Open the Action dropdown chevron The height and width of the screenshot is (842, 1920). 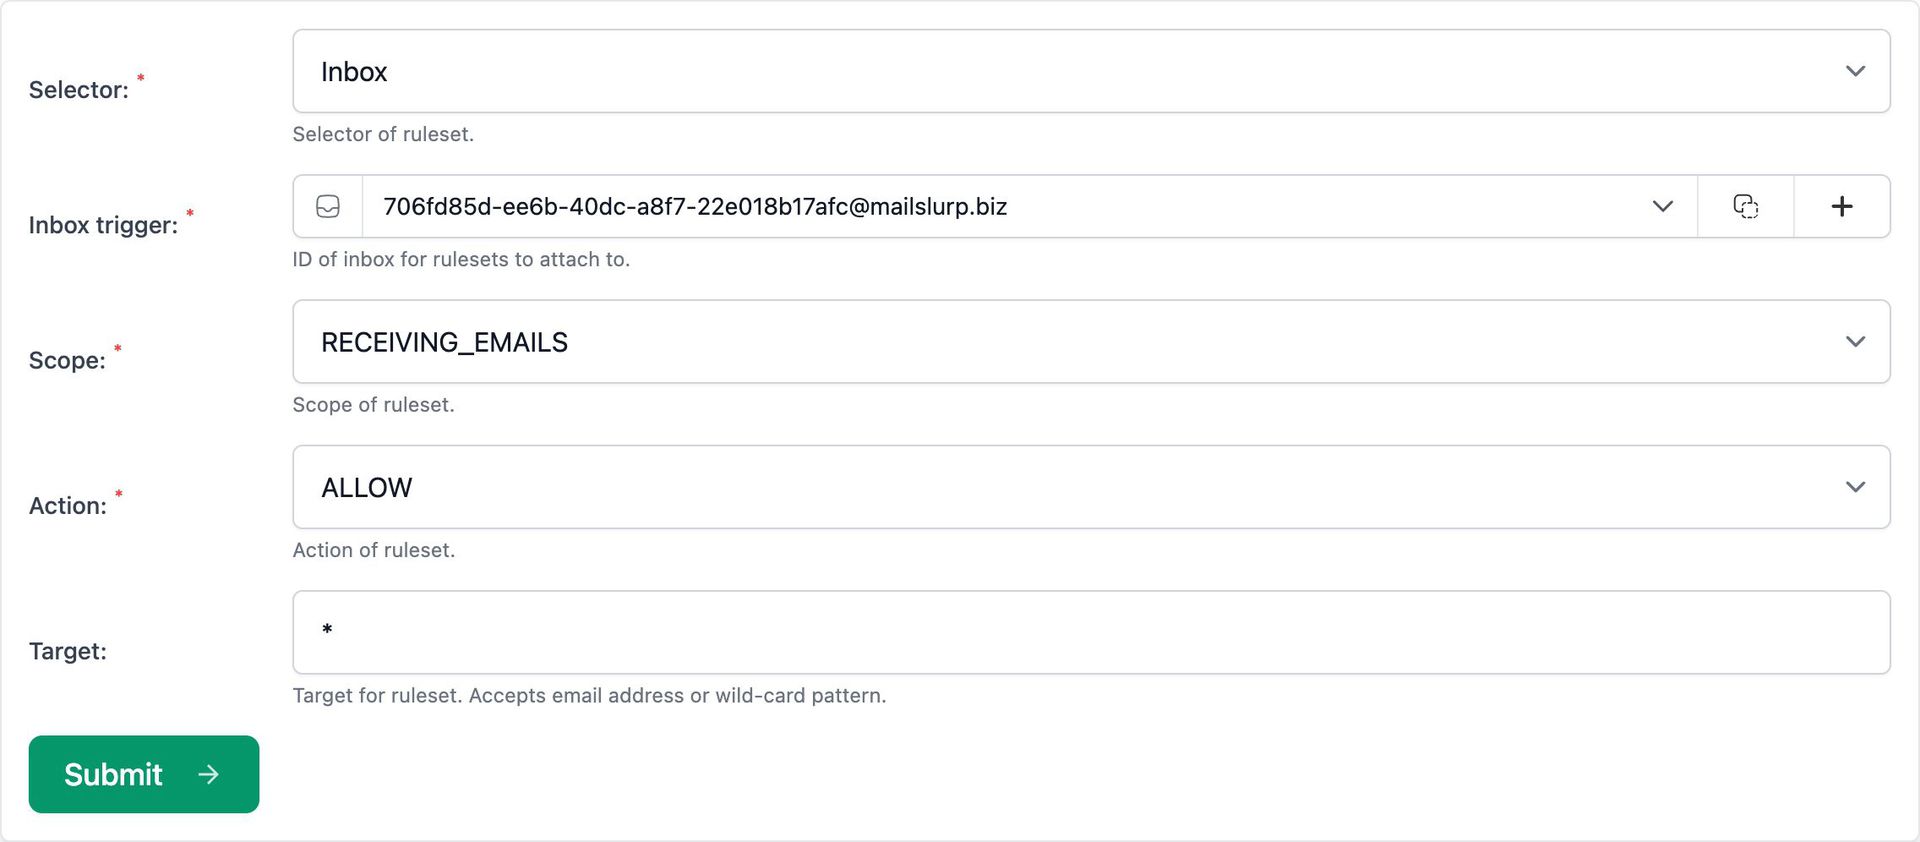1855,487
